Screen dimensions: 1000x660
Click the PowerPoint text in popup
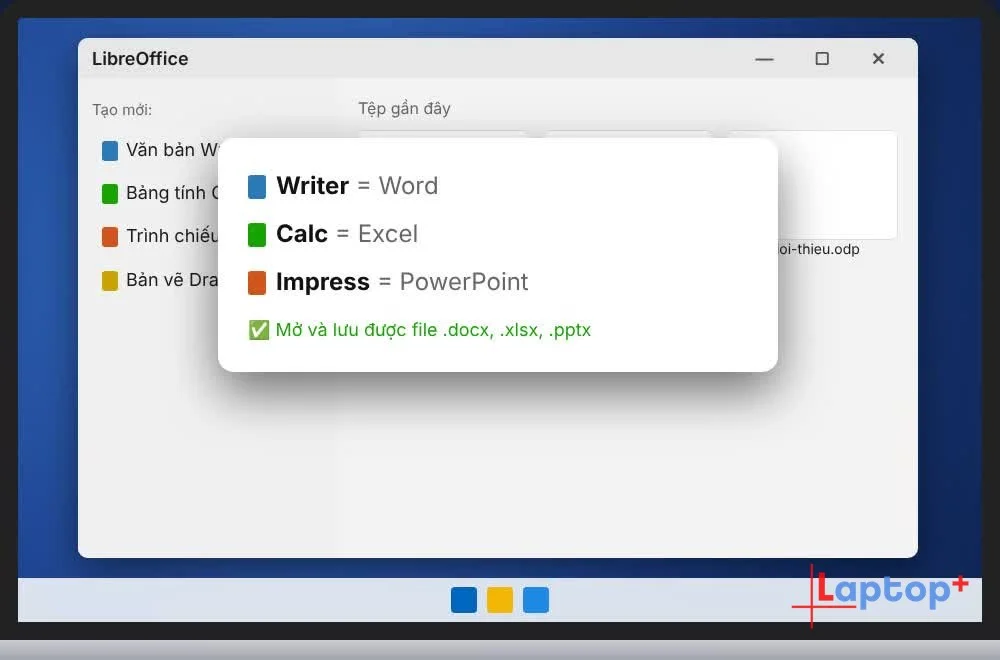pos(464,282)
